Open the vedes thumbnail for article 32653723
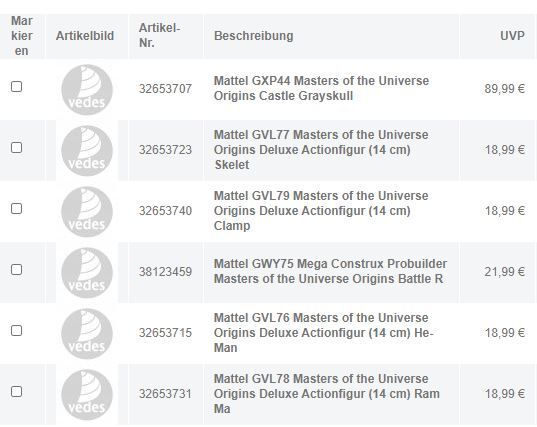 tap(87, 151)
